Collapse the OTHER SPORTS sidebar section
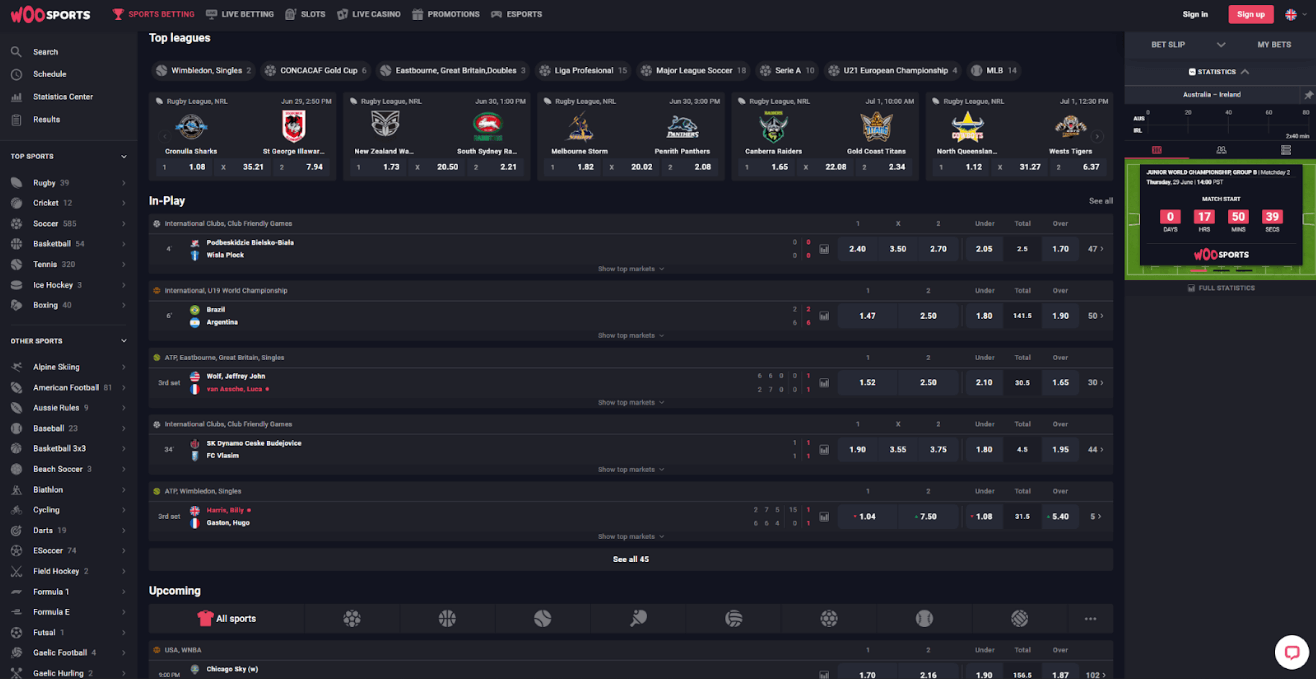The height and width of the screenshot is (679, 1316). tap(124, 341)
